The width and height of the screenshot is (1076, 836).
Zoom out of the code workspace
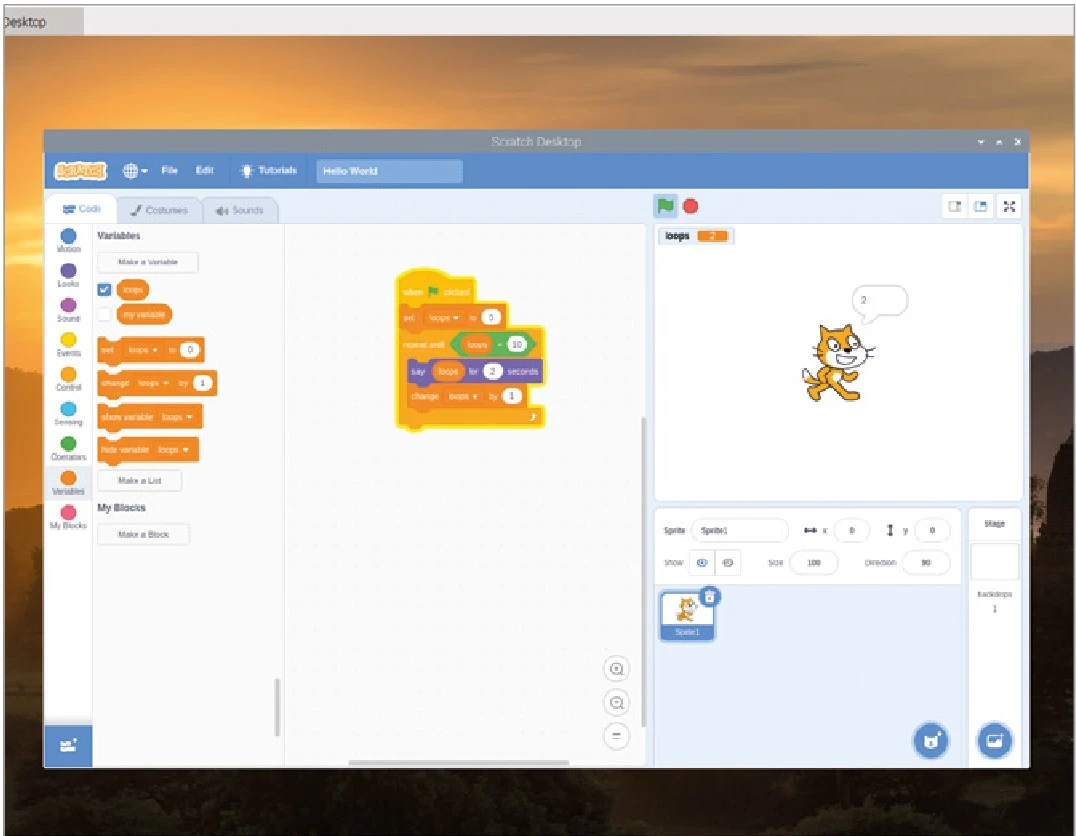coord(617,704)
